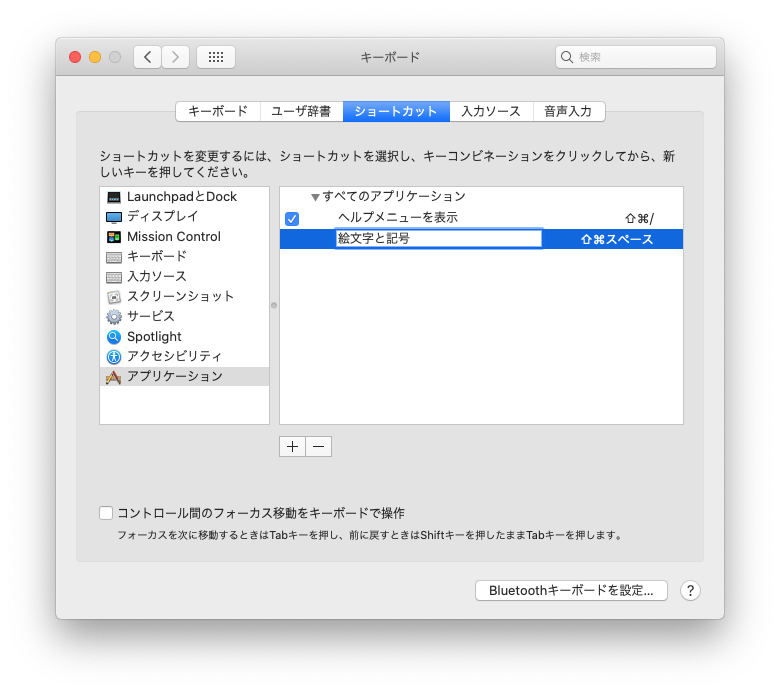Open the 音声入力 tab

pyautogui.click(x=569, y=111)
